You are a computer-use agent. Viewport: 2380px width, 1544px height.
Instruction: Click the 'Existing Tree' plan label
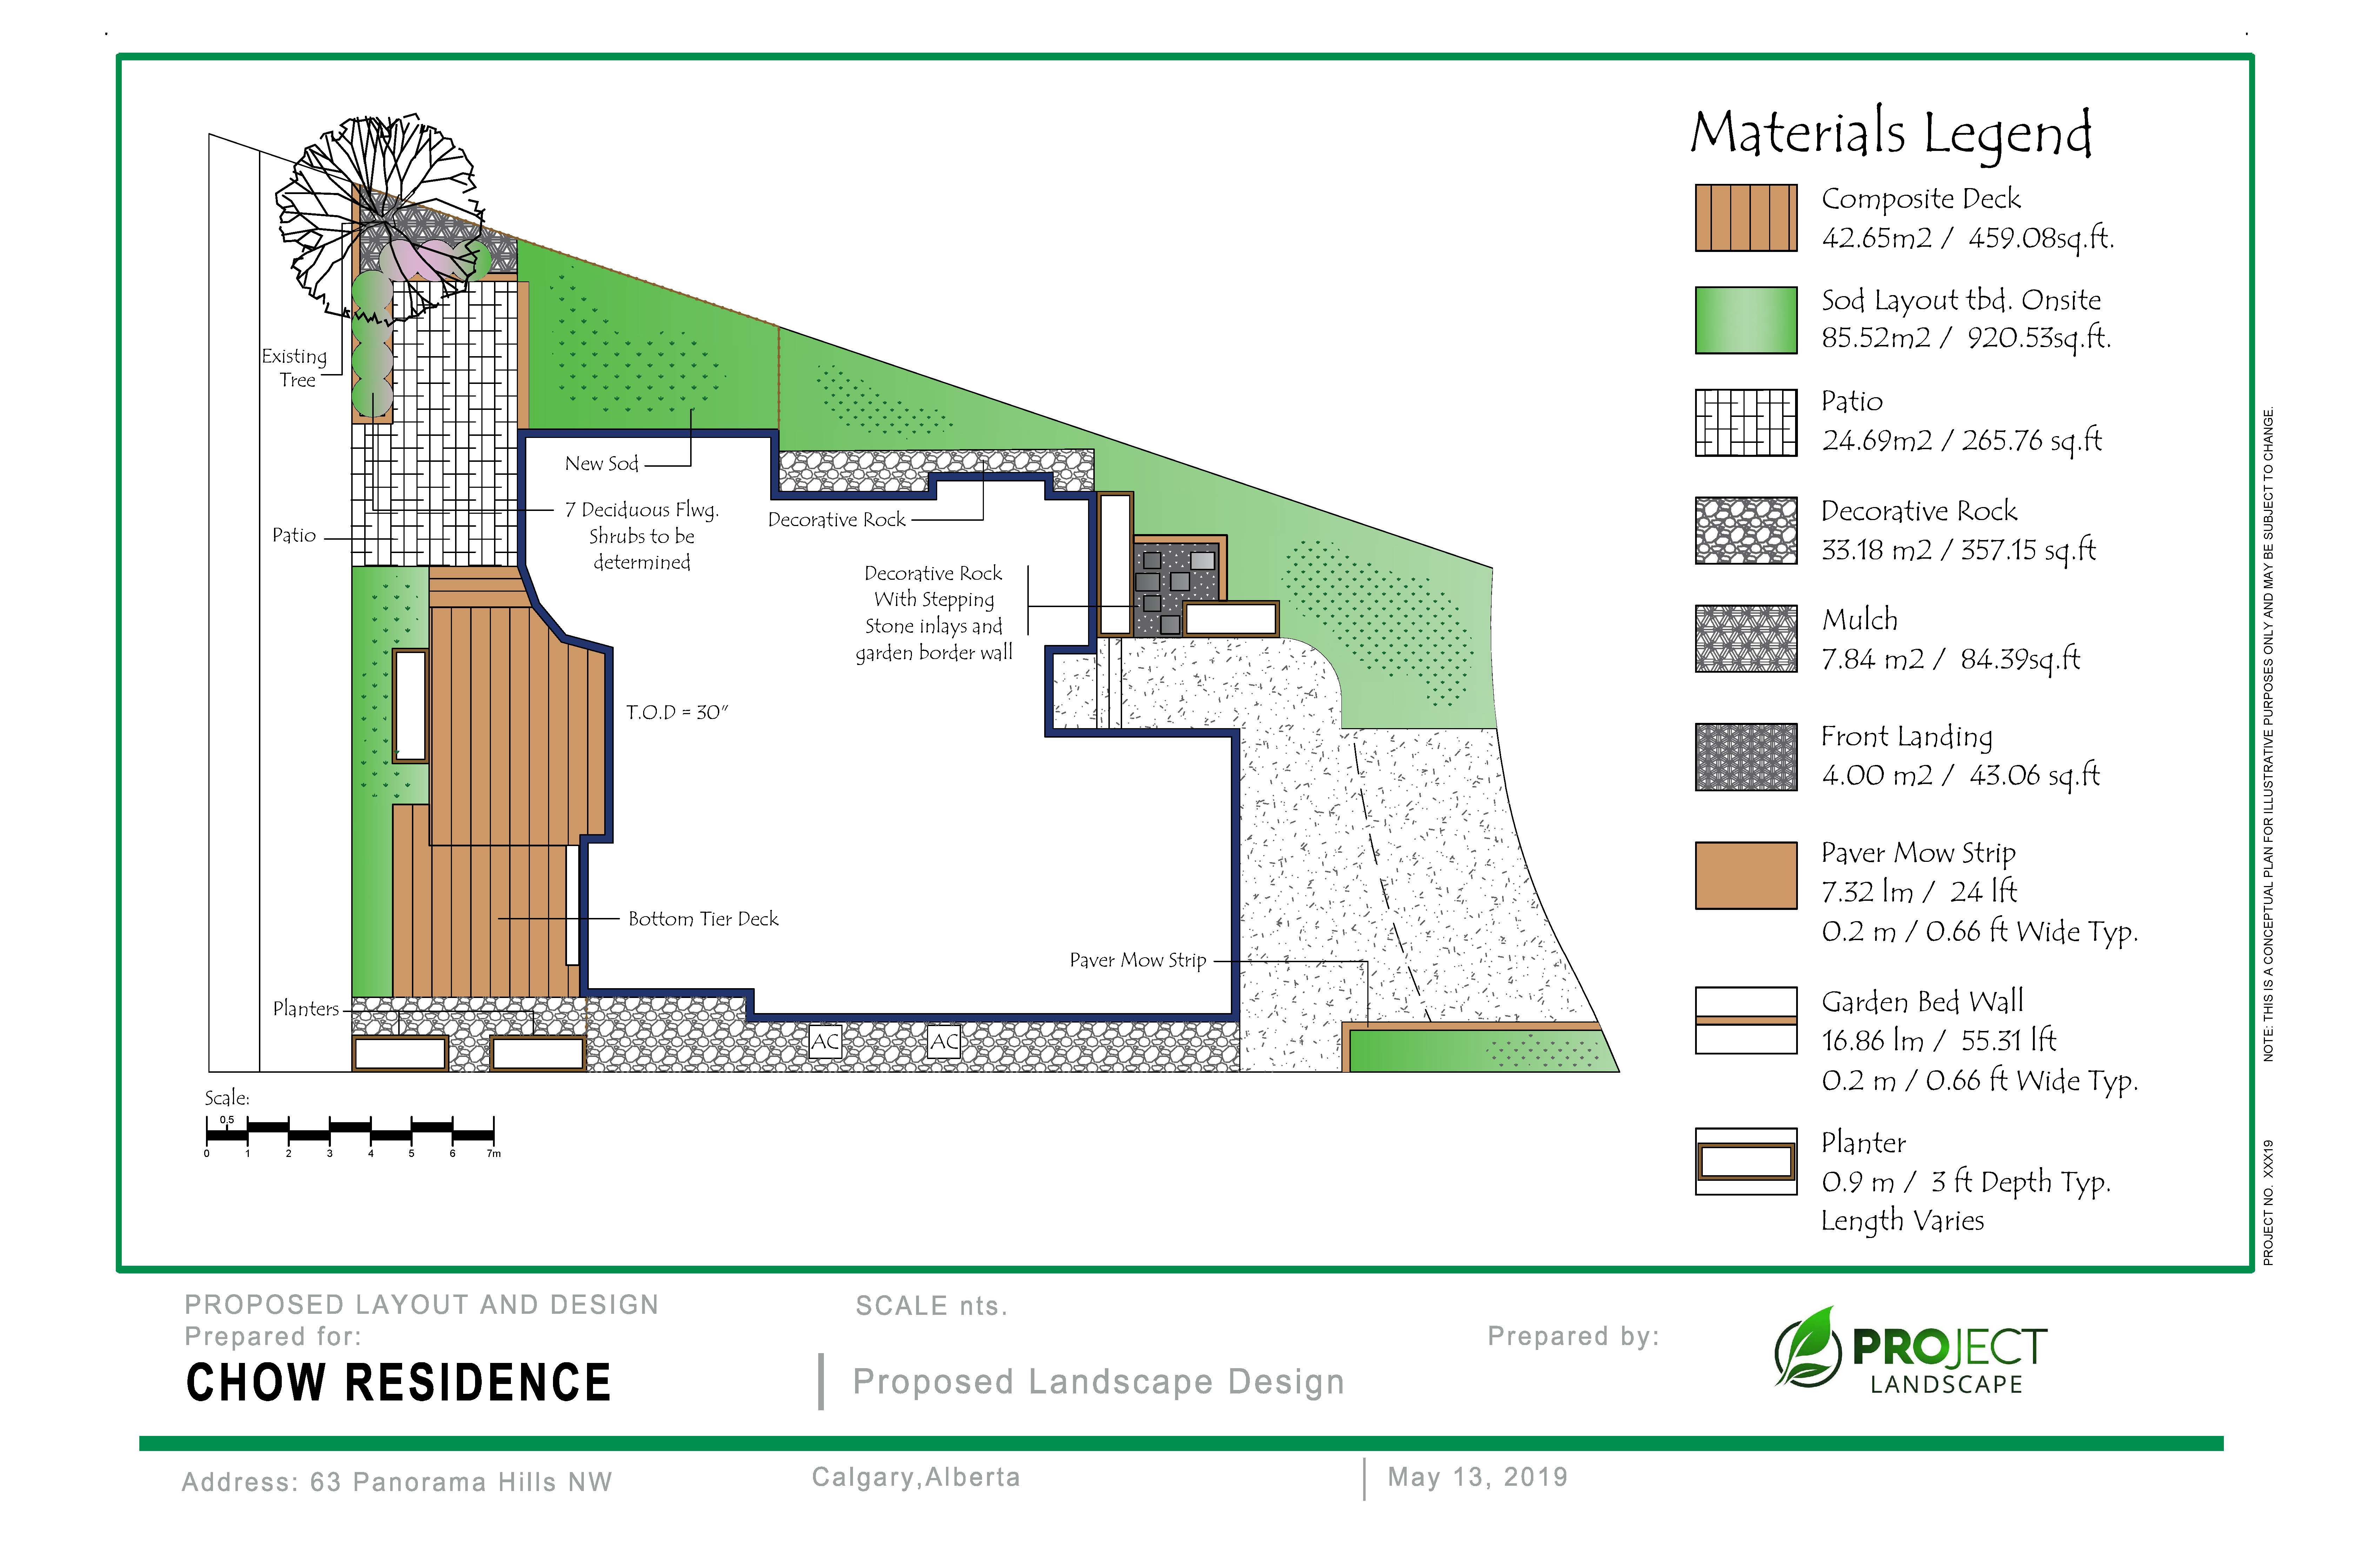[x=294, y=368]
